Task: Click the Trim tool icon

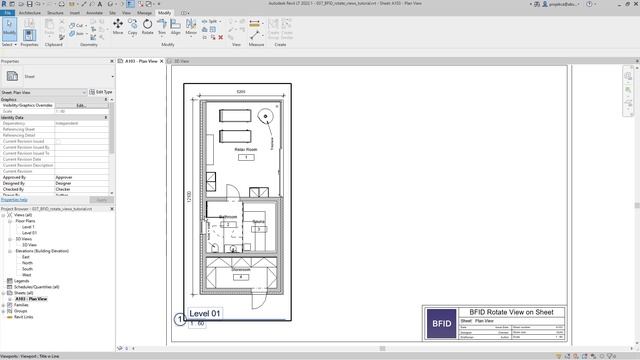Action: pos(162,24)
